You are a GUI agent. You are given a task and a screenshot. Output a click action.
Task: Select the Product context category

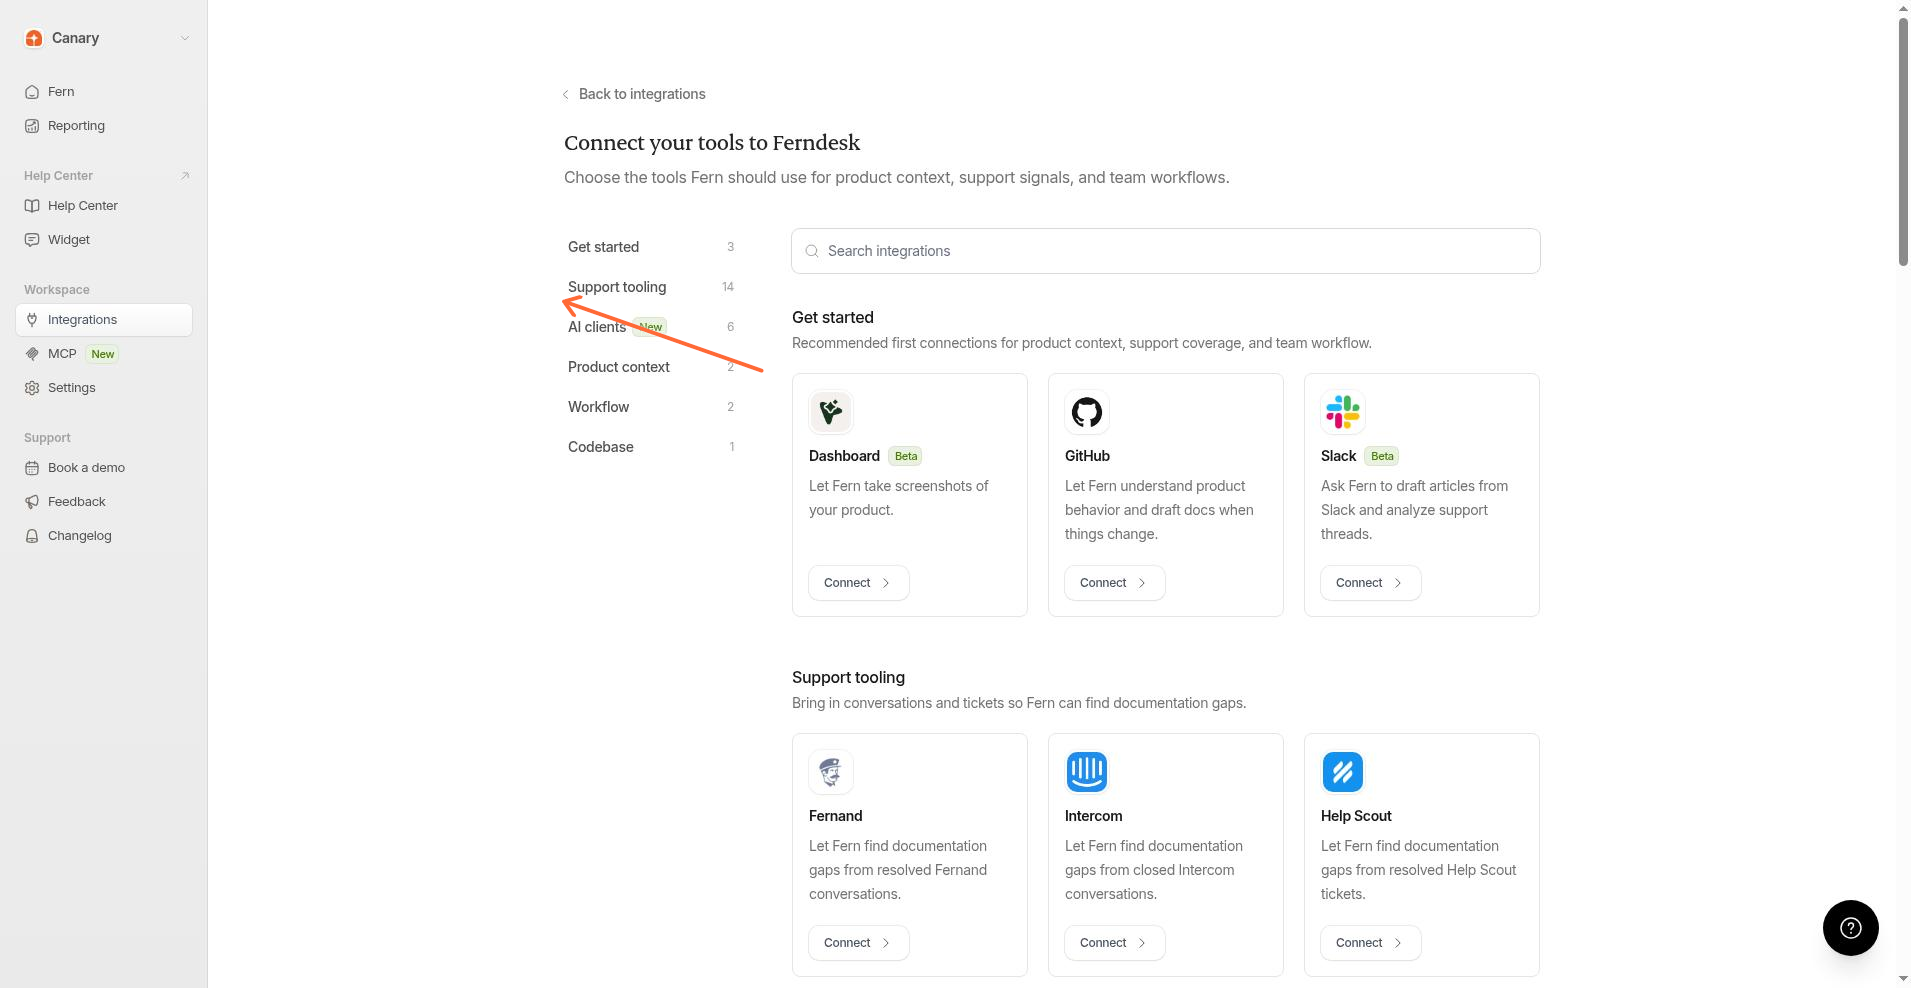(652, 367)
